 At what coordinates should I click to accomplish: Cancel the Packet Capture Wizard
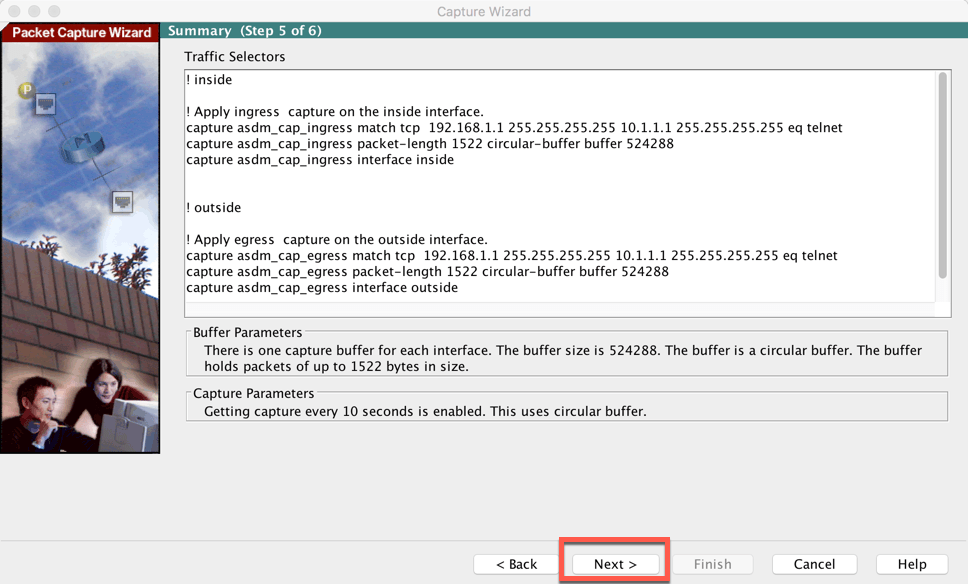814,563
